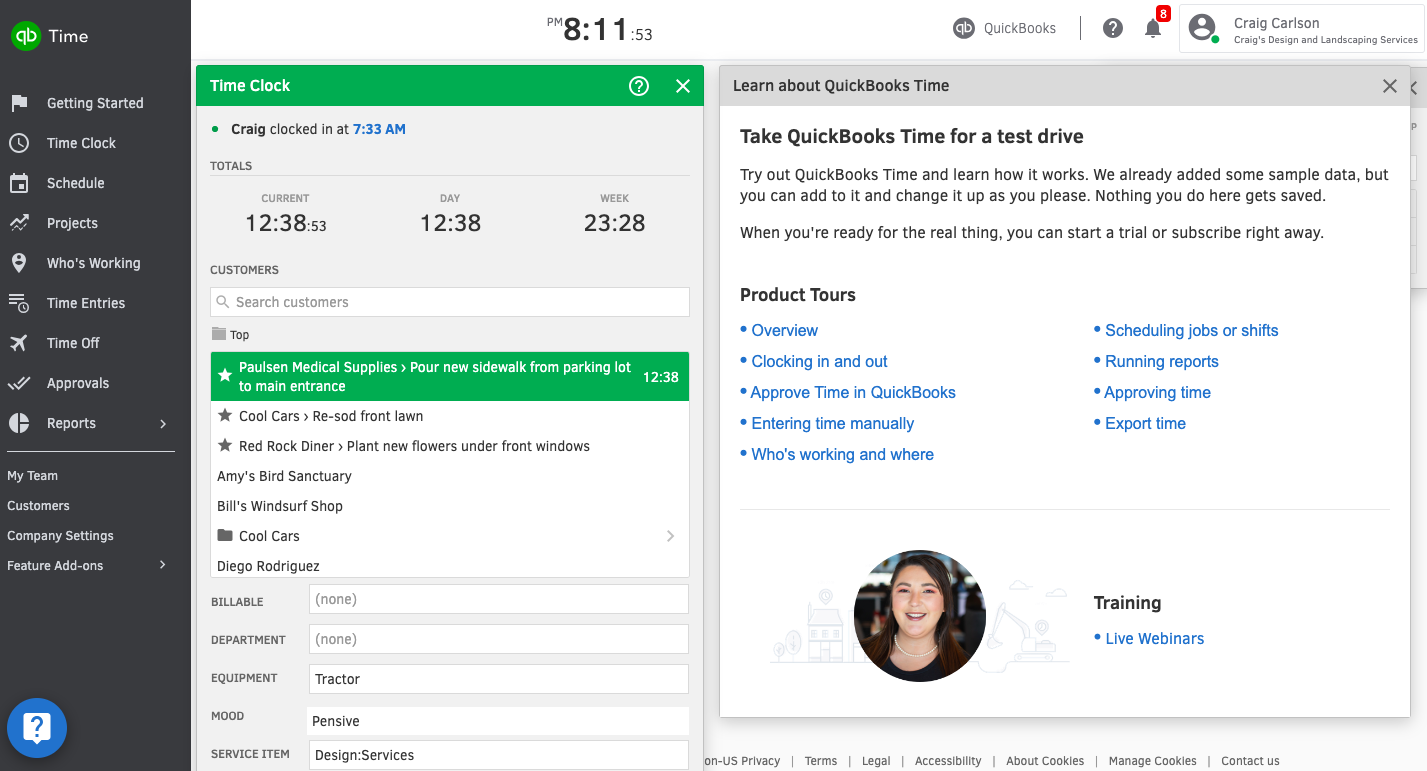The image size is (1427, 771).
Task: Click star beside Red Rock Diner job
Action: pyautogui.click(x=226, y=446)
